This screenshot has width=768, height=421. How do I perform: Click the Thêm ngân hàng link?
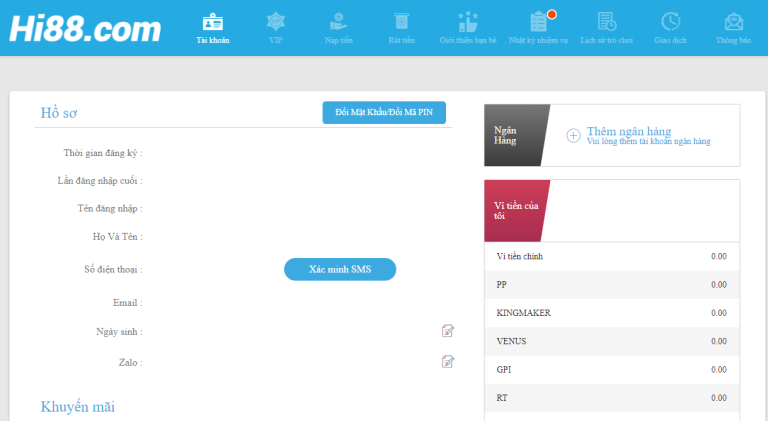tap(629, 131)
